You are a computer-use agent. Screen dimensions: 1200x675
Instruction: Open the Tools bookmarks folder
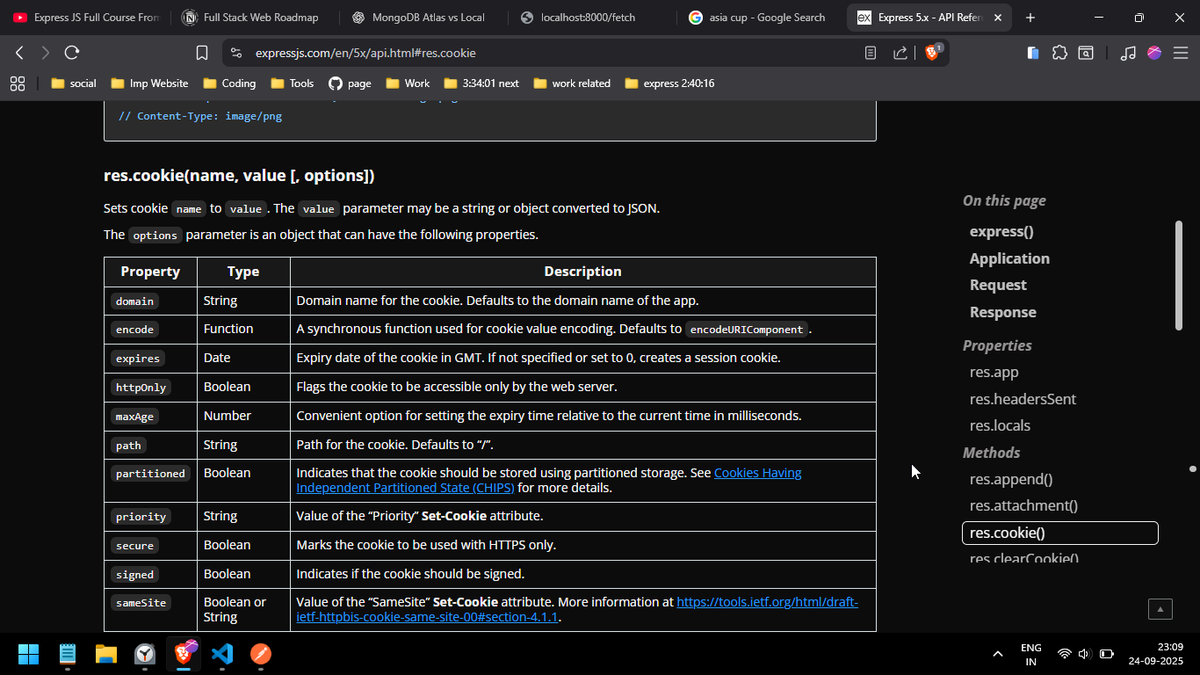(x=292, y=83)
